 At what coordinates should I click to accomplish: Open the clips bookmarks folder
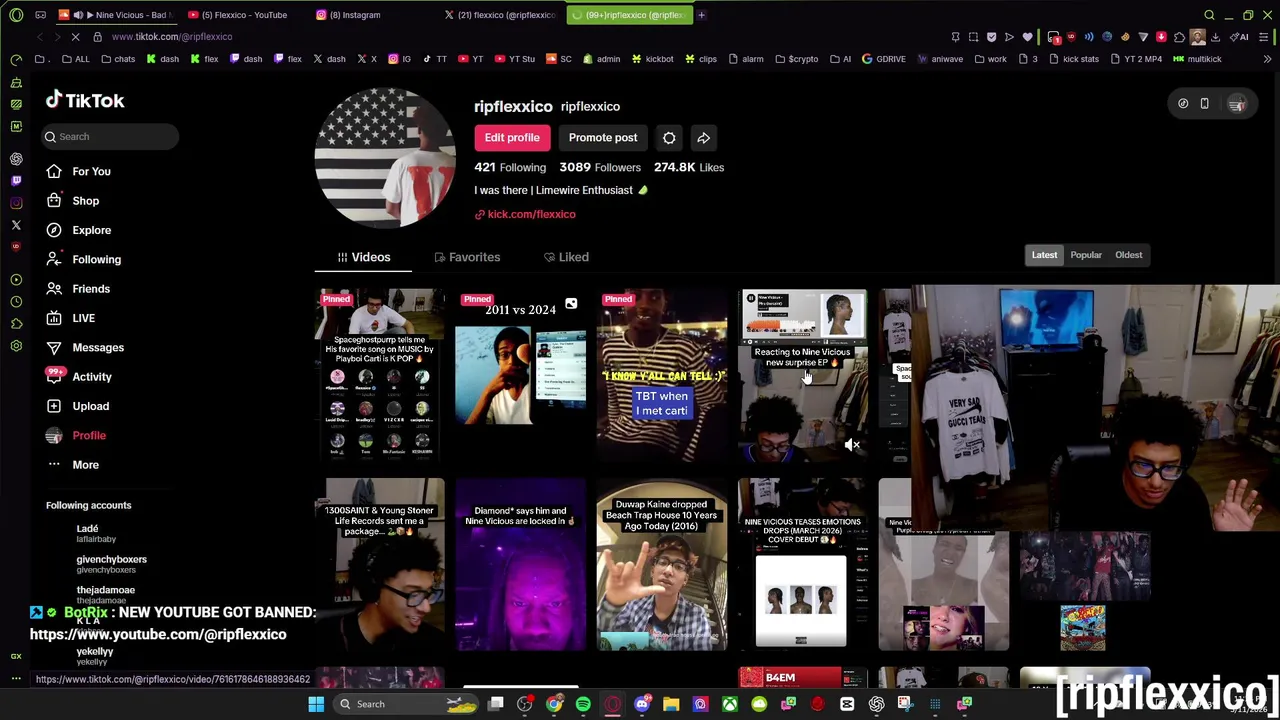point(700,59)
